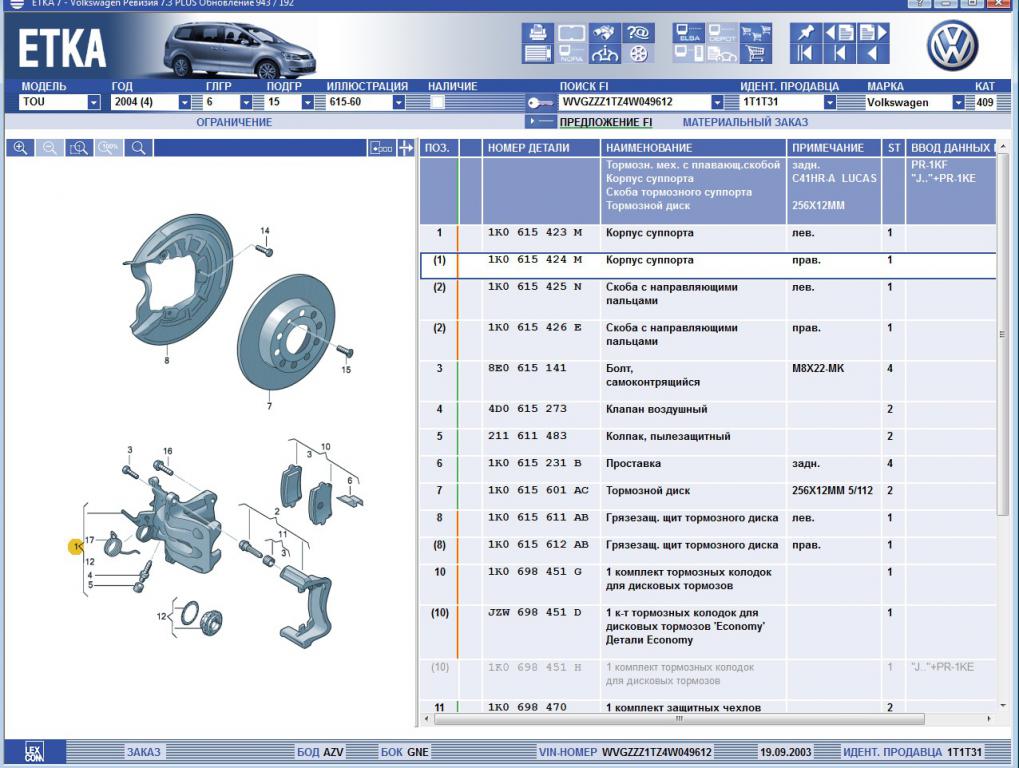Image resolution: width=1019 pixels, height=768 pixels.
Task: Click the ST column header
Action: coord(894,148)
